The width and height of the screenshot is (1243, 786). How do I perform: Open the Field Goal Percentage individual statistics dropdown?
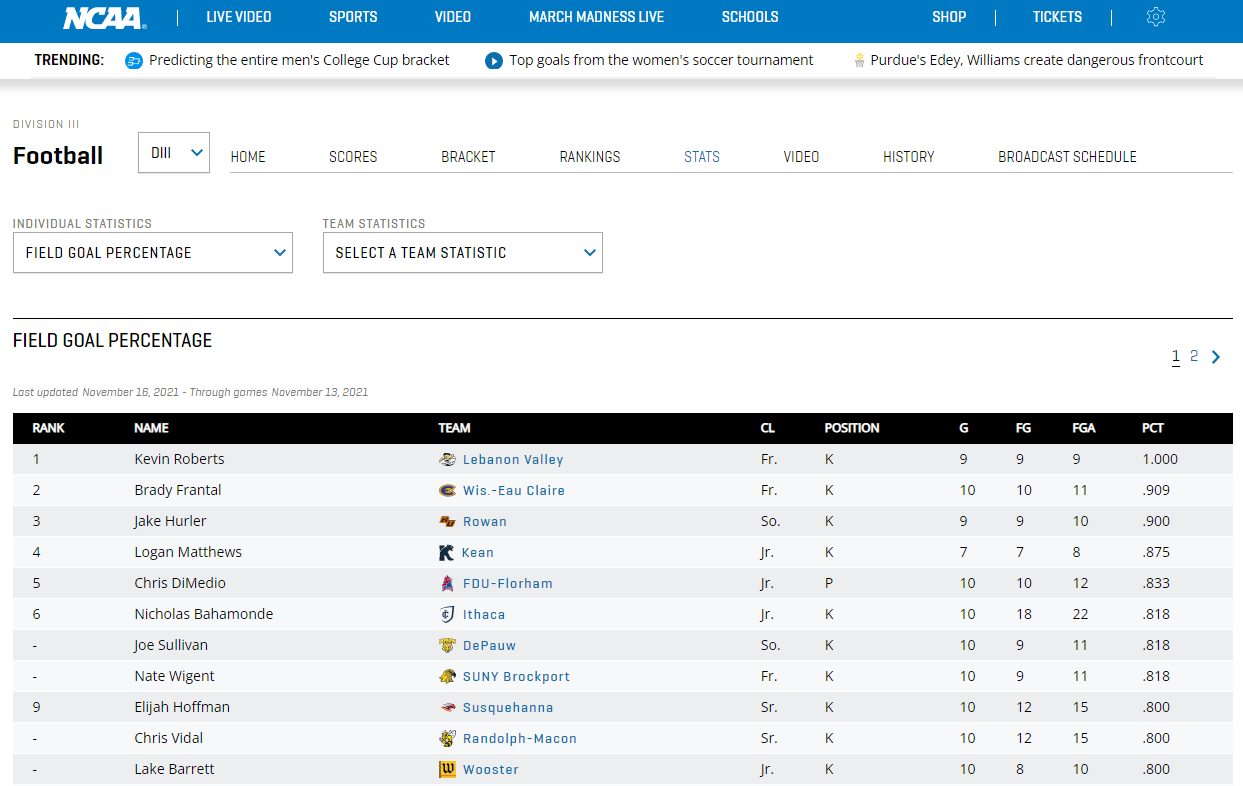tap(153, 253)
